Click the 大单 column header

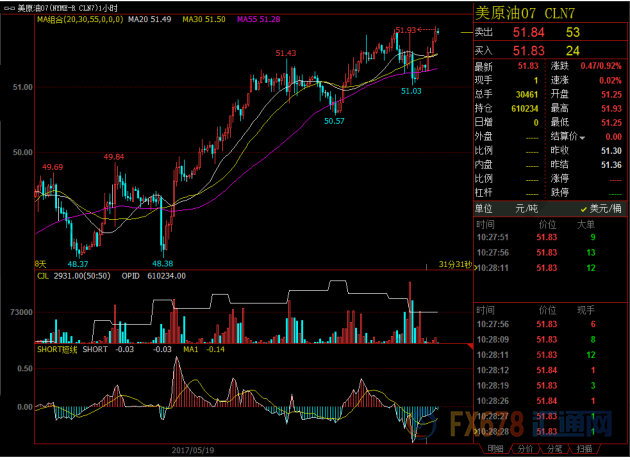(586, 225)
